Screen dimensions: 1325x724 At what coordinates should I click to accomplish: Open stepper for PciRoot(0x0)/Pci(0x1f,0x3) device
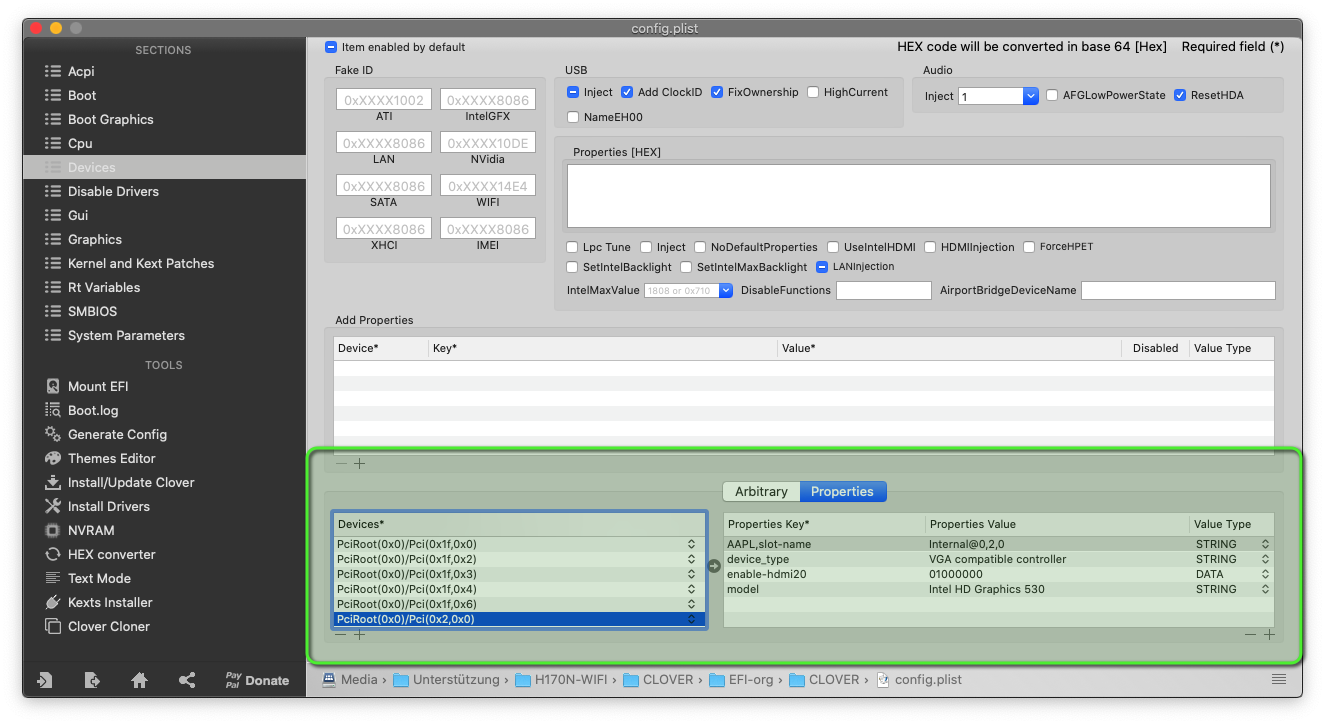click(x=691, y=574)
